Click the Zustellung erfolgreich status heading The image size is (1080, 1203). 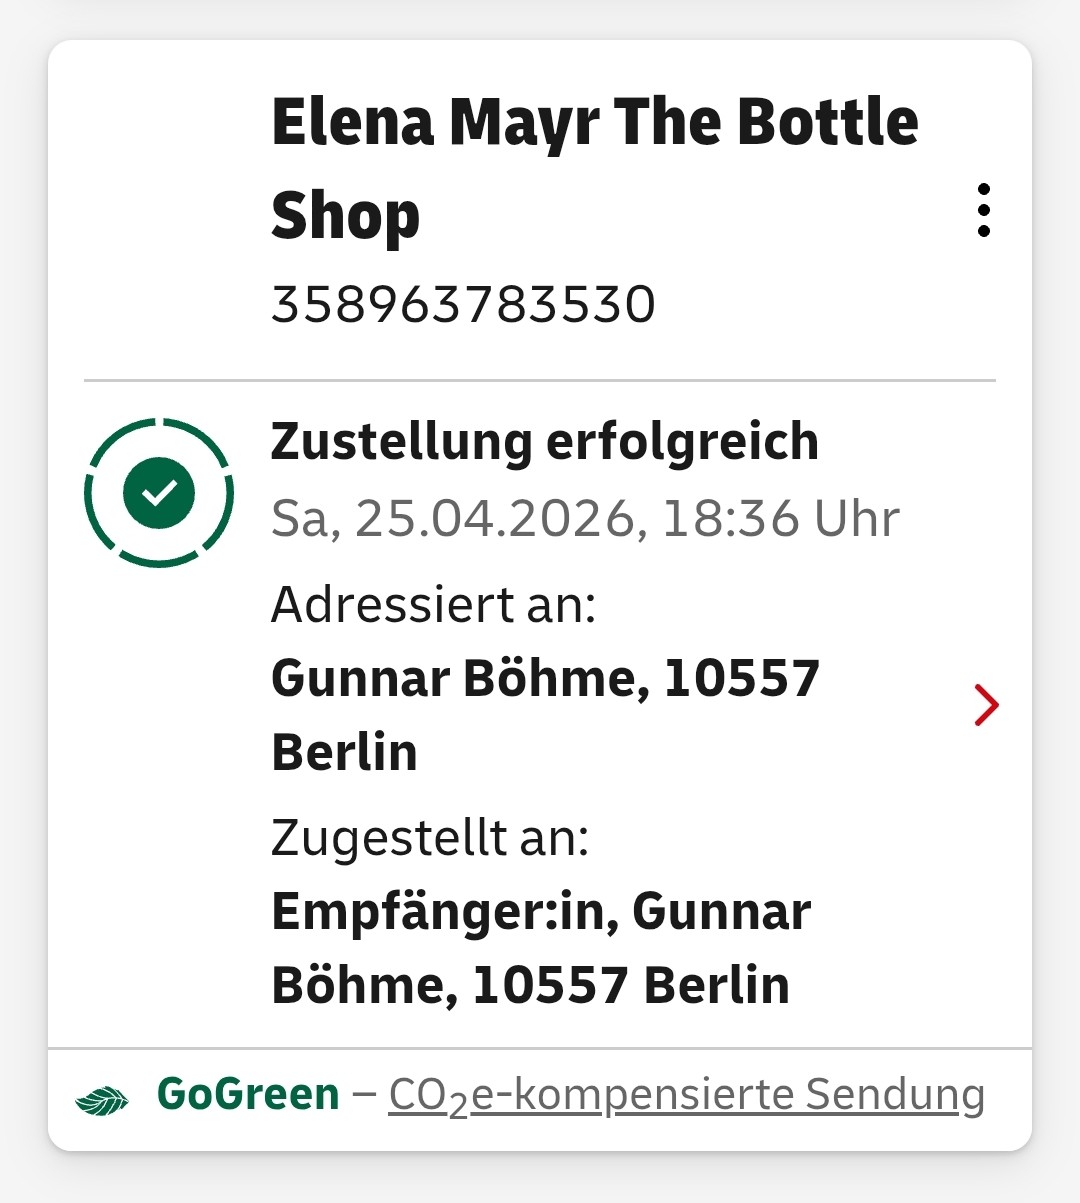545,441
